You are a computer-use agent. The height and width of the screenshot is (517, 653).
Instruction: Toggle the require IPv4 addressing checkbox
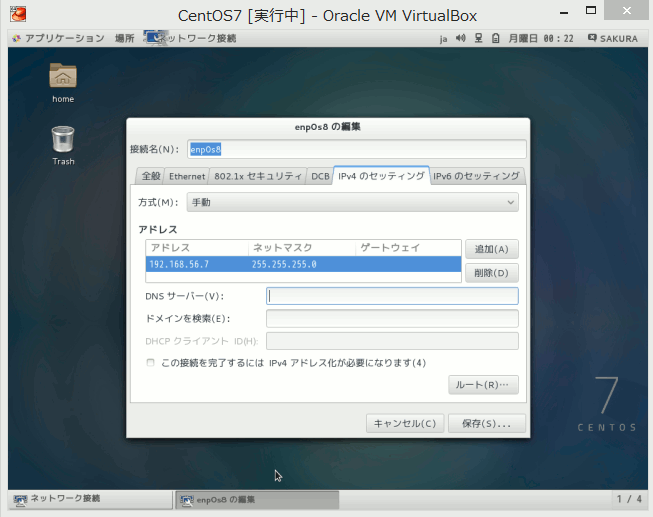pos(151,362)
